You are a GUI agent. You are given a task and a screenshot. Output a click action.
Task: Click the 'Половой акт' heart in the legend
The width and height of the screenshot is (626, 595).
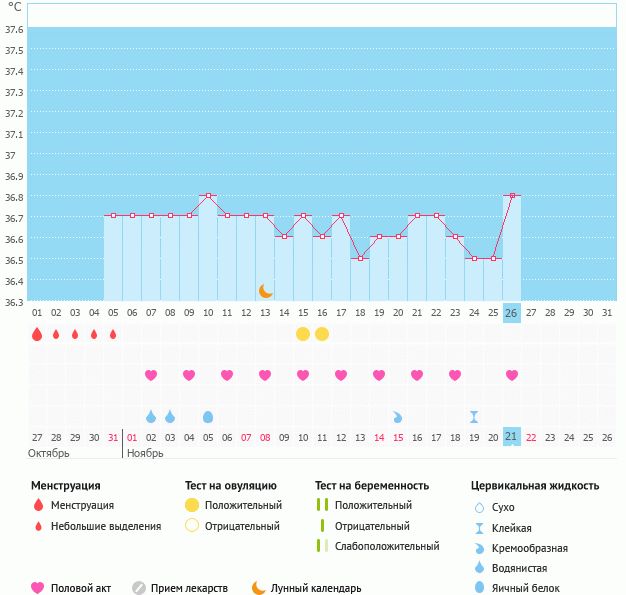(x=38, y=588)
